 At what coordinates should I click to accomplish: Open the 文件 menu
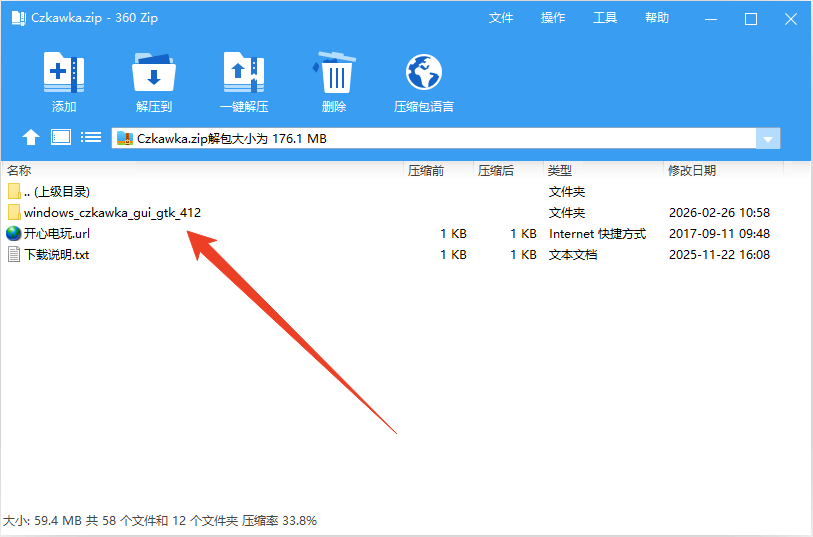(501, 18)
